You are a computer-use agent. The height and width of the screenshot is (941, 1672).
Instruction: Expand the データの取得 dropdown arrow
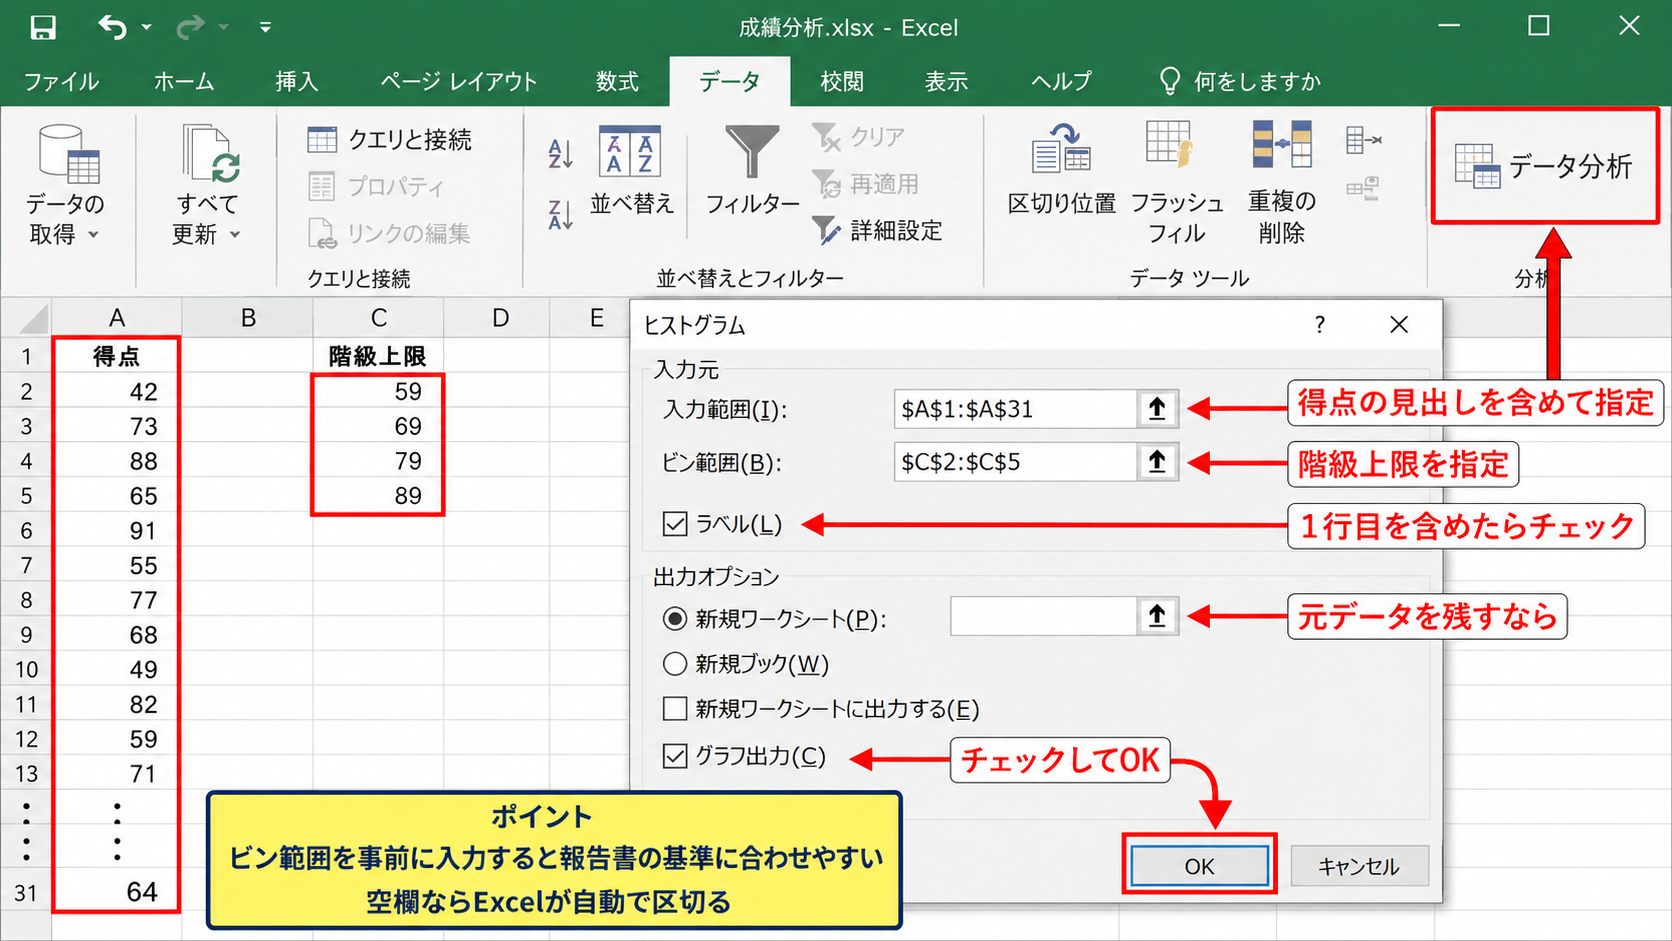coord(94,235)
